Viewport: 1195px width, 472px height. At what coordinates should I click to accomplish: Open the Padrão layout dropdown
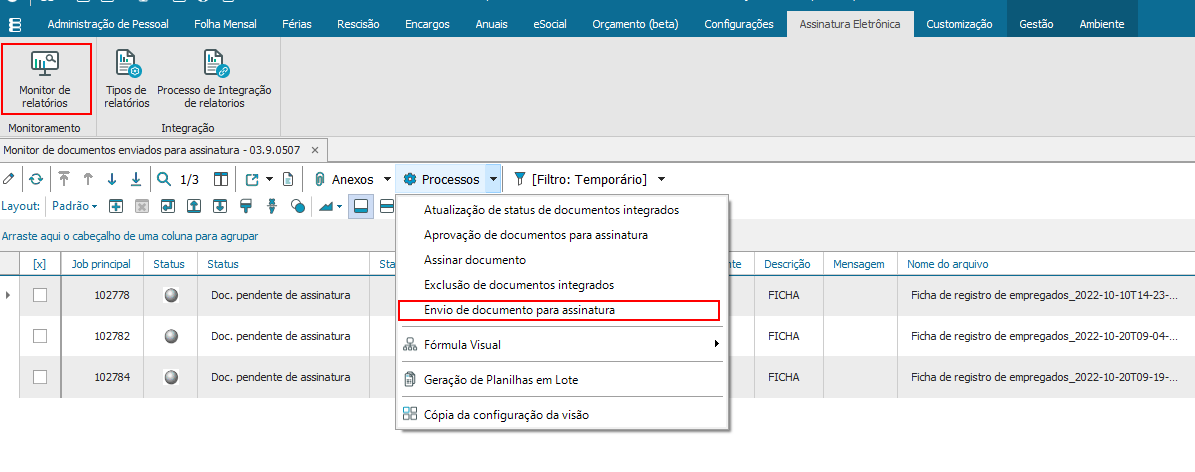pos(75,205)
